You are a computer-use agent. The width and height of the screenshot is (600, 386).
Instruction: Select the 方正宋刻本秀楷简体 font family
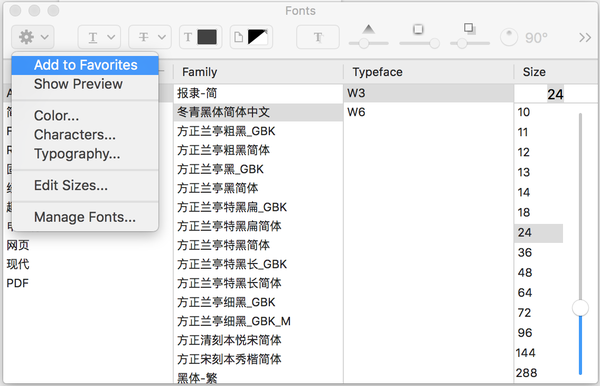pyautogui.click(x=258, y=359)
